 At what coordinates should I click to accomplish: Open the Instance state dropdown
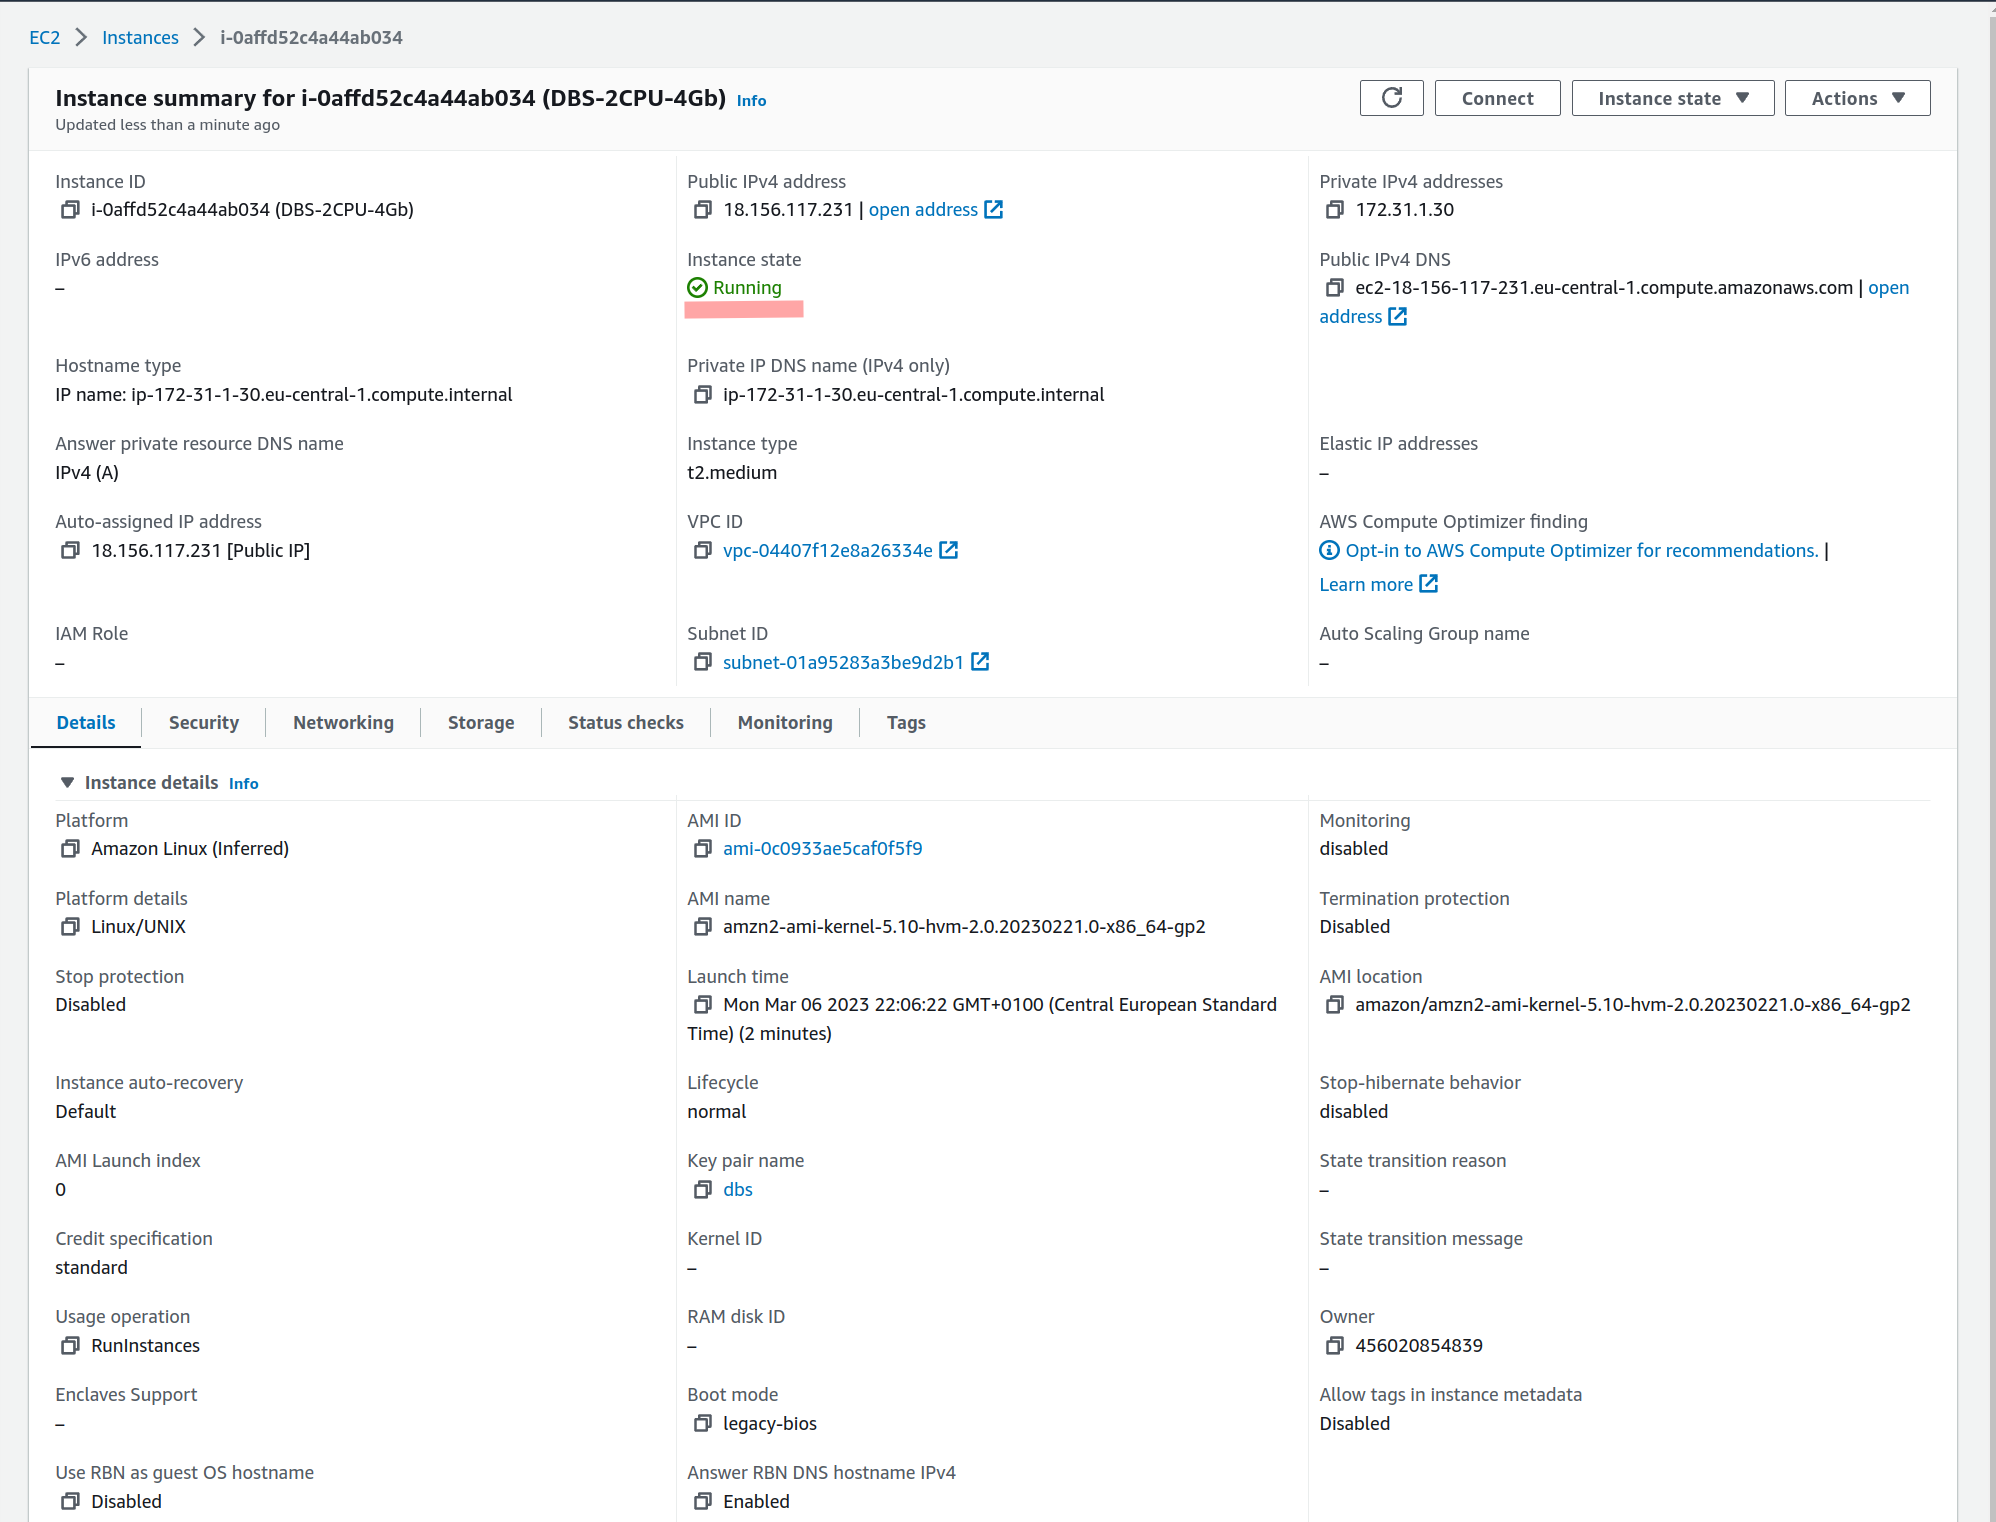tap(1672, 98)
